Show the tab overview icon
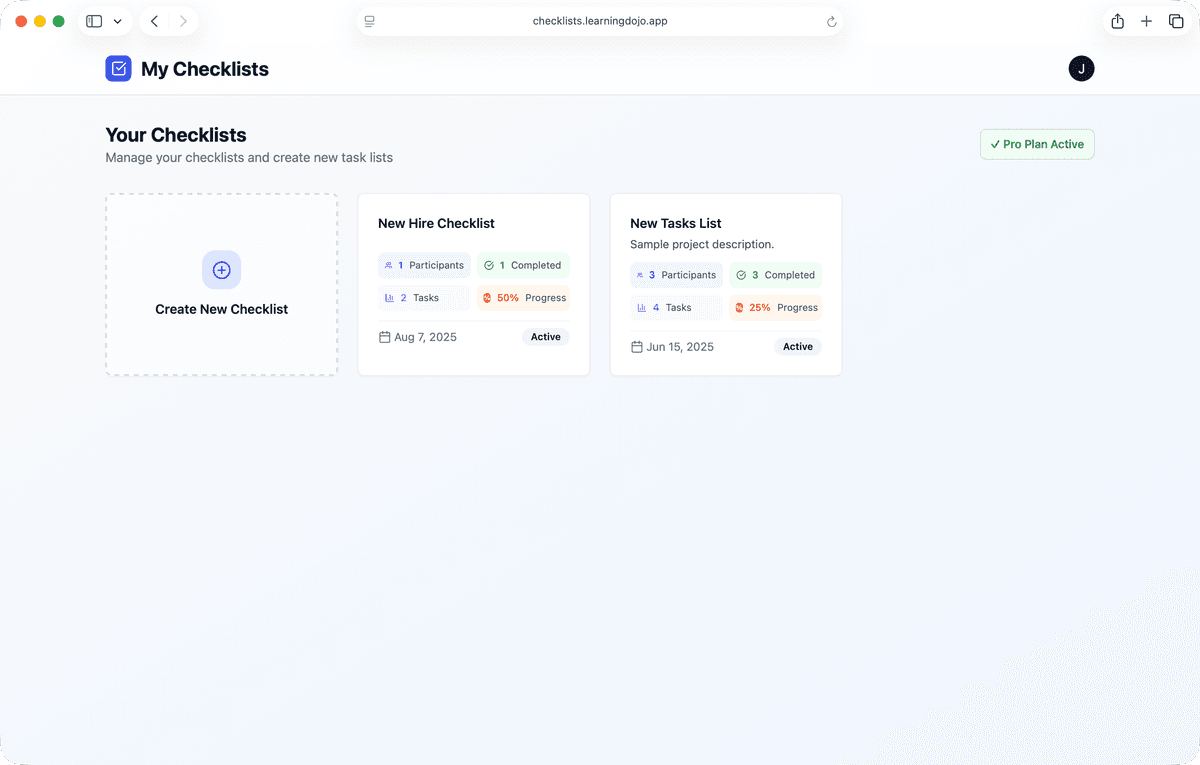 [x=1176, y=21]
